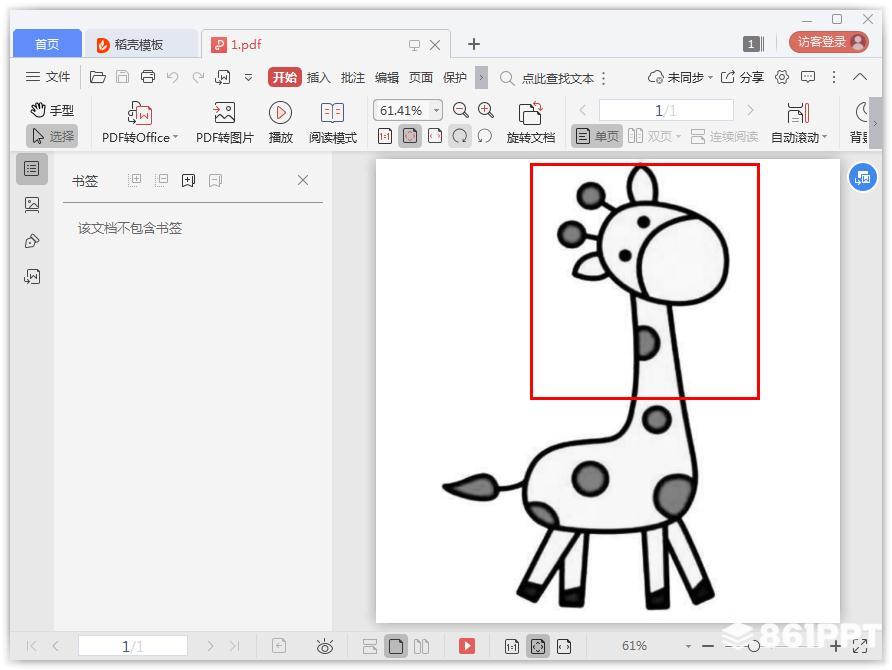Click the zoom out magnifier icon
Image resolution: width=892 pixels, height=670 pixels.
[x=461, y=110]
